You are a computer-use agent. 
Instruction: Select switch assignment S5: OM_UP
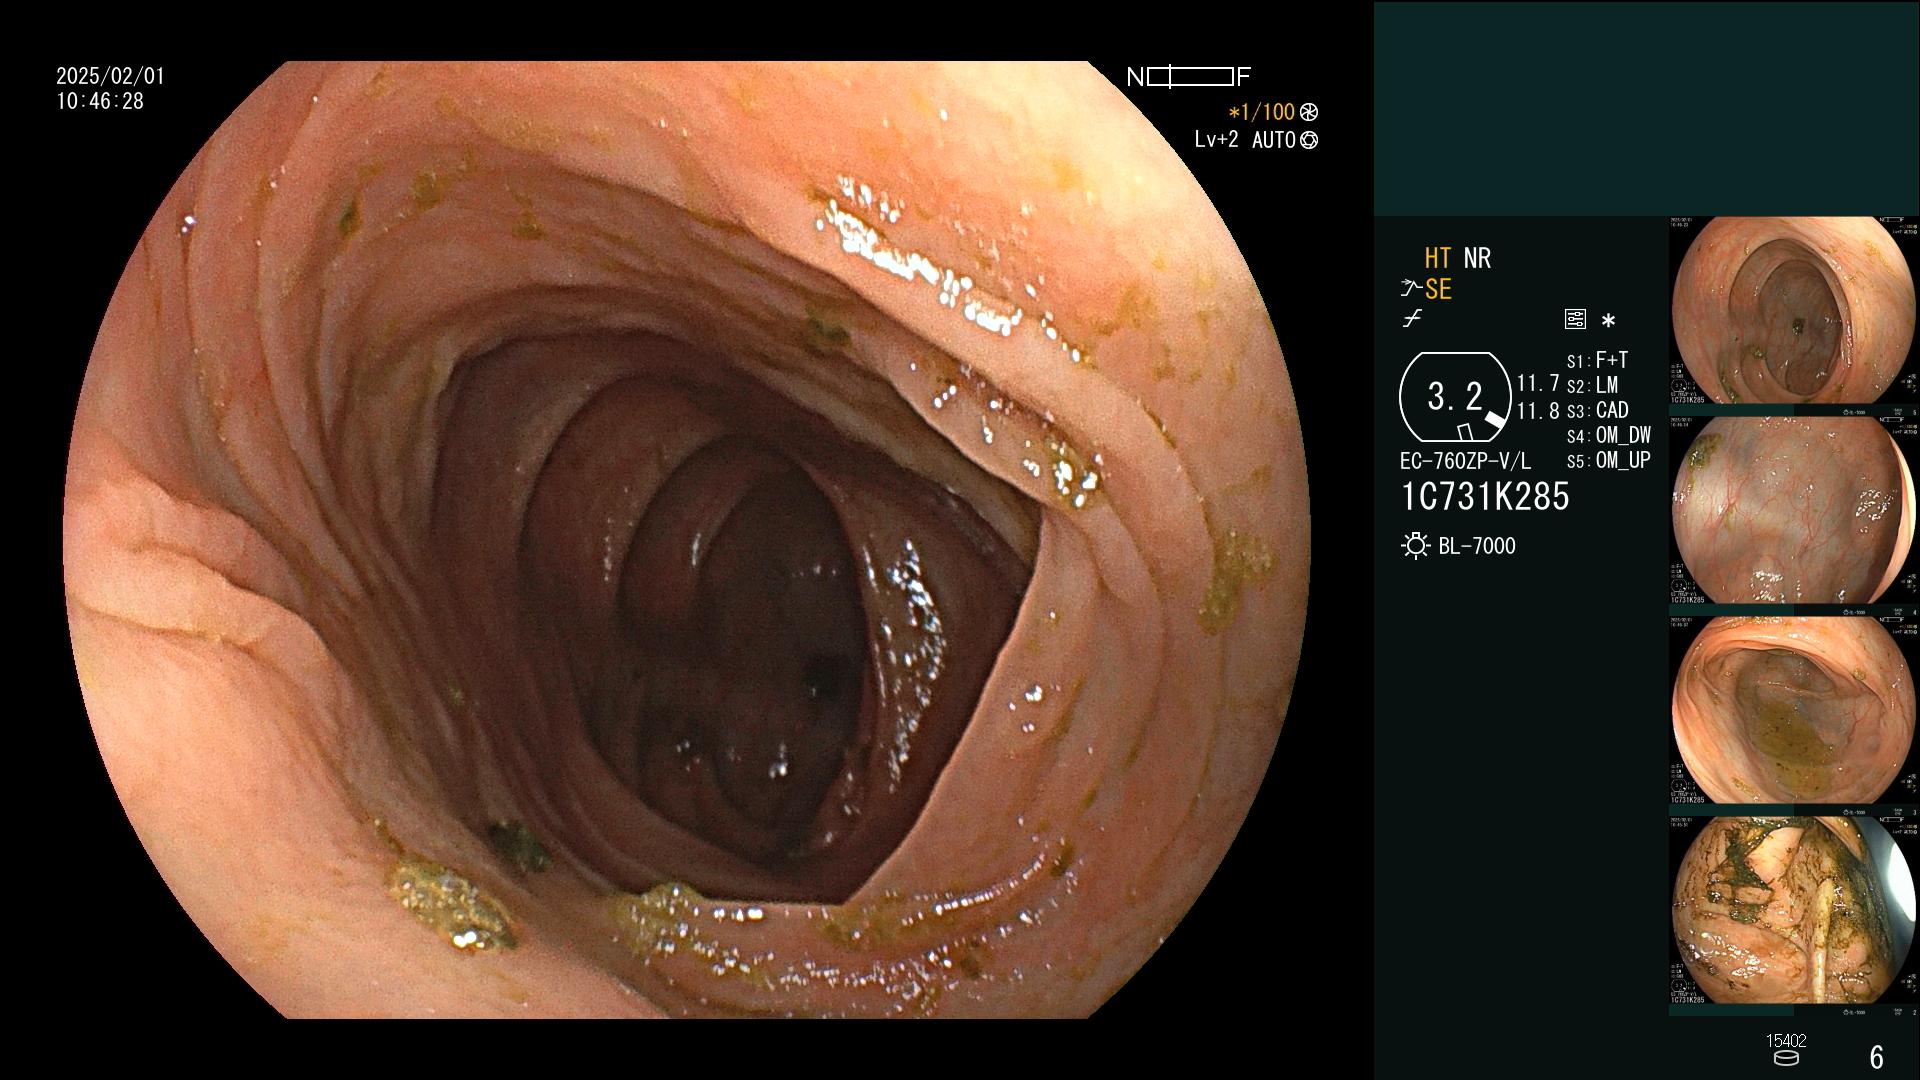click(x=1609, y=460)
